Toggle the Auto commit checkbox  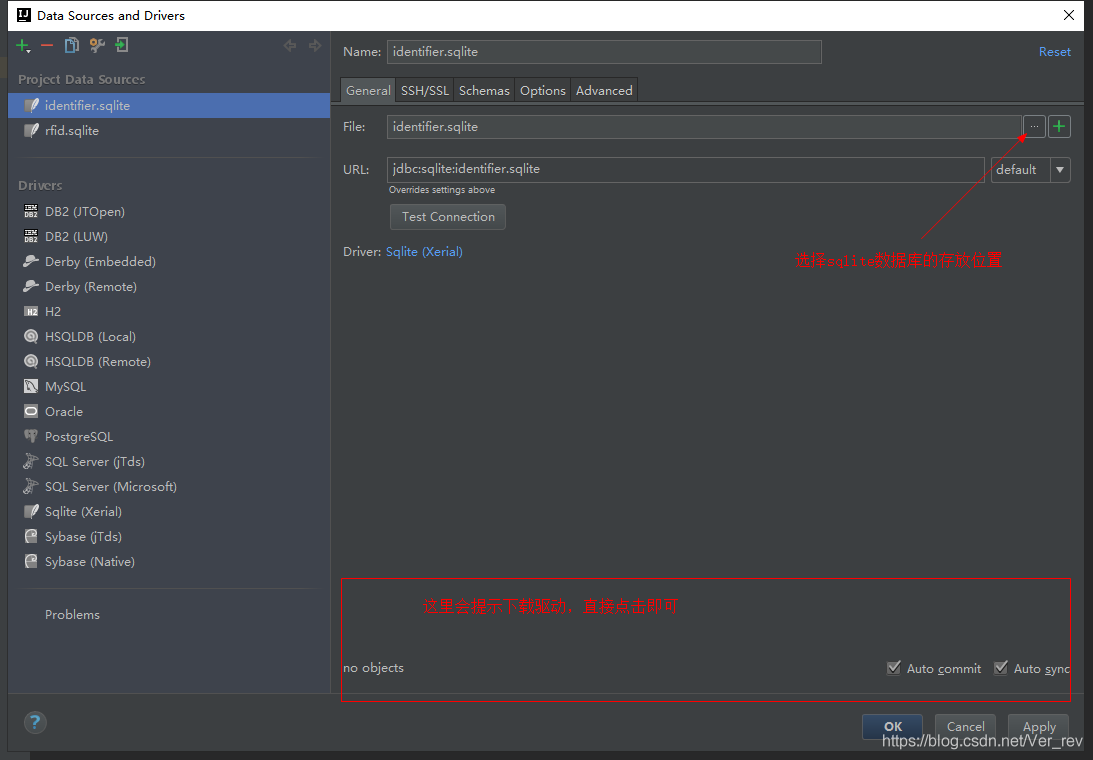[894, 668]
